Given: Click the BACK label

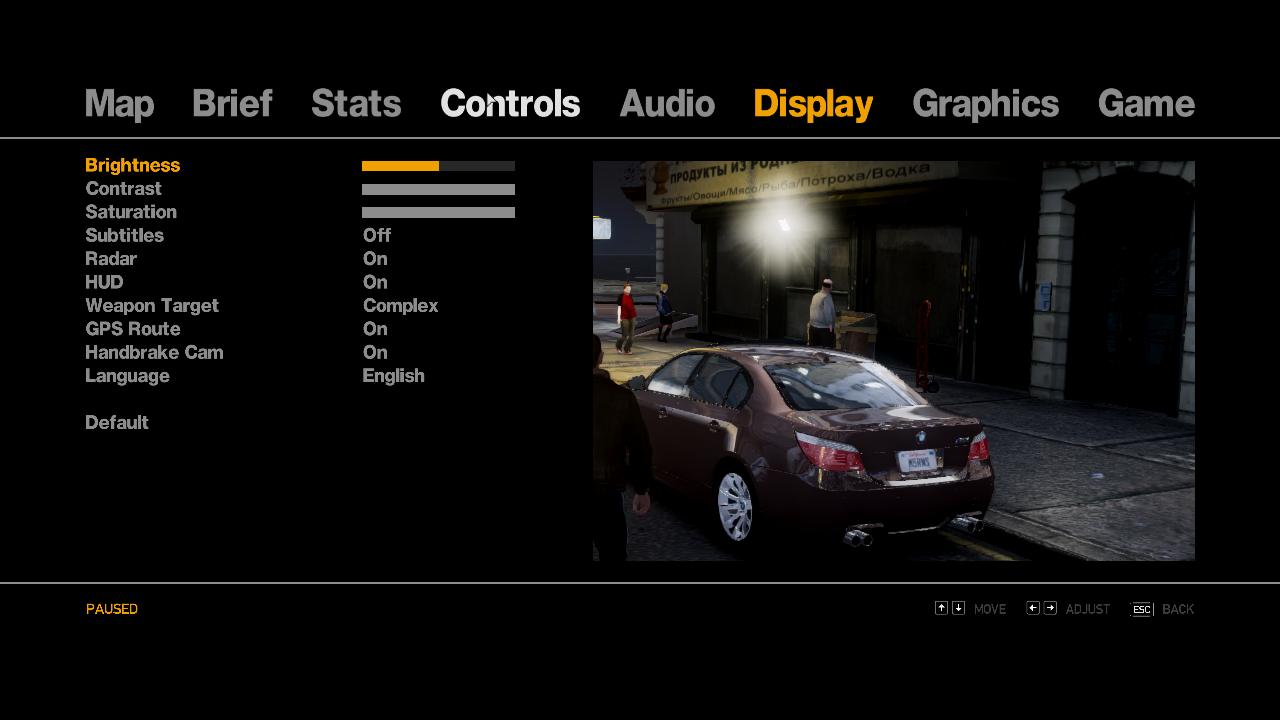Looking at the screenshot, I should [x=1178, y=609].
